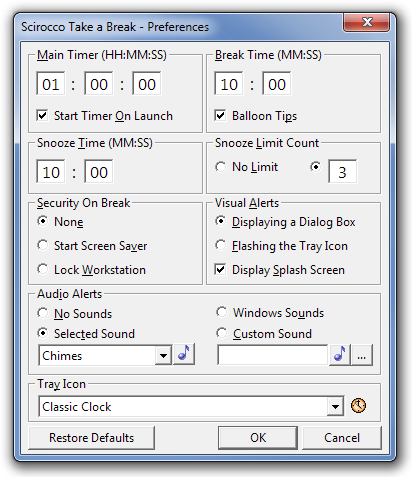Click the custom sound path field
The image size is (412, 477).
(273, 355)
